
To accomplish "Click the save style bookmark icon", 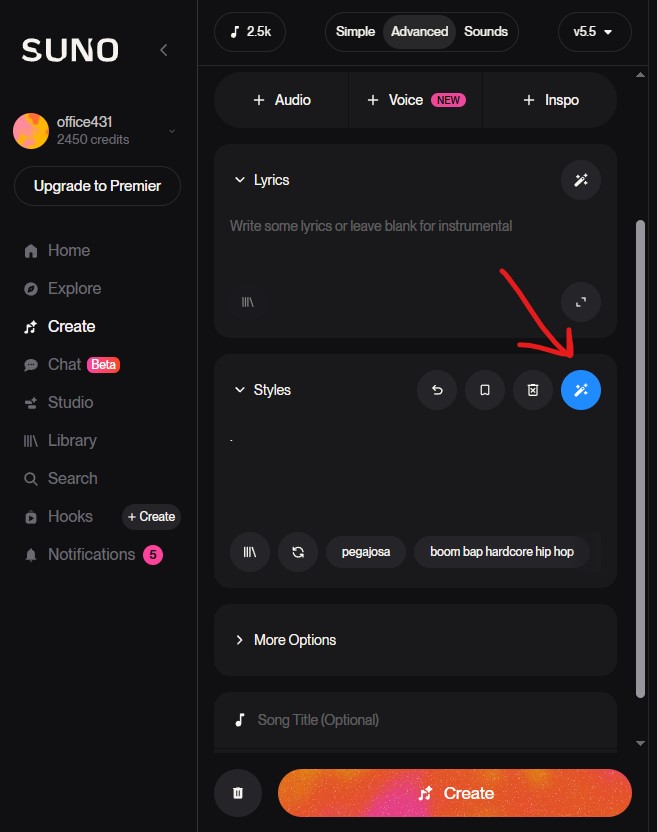I will [x=485, y=390].
